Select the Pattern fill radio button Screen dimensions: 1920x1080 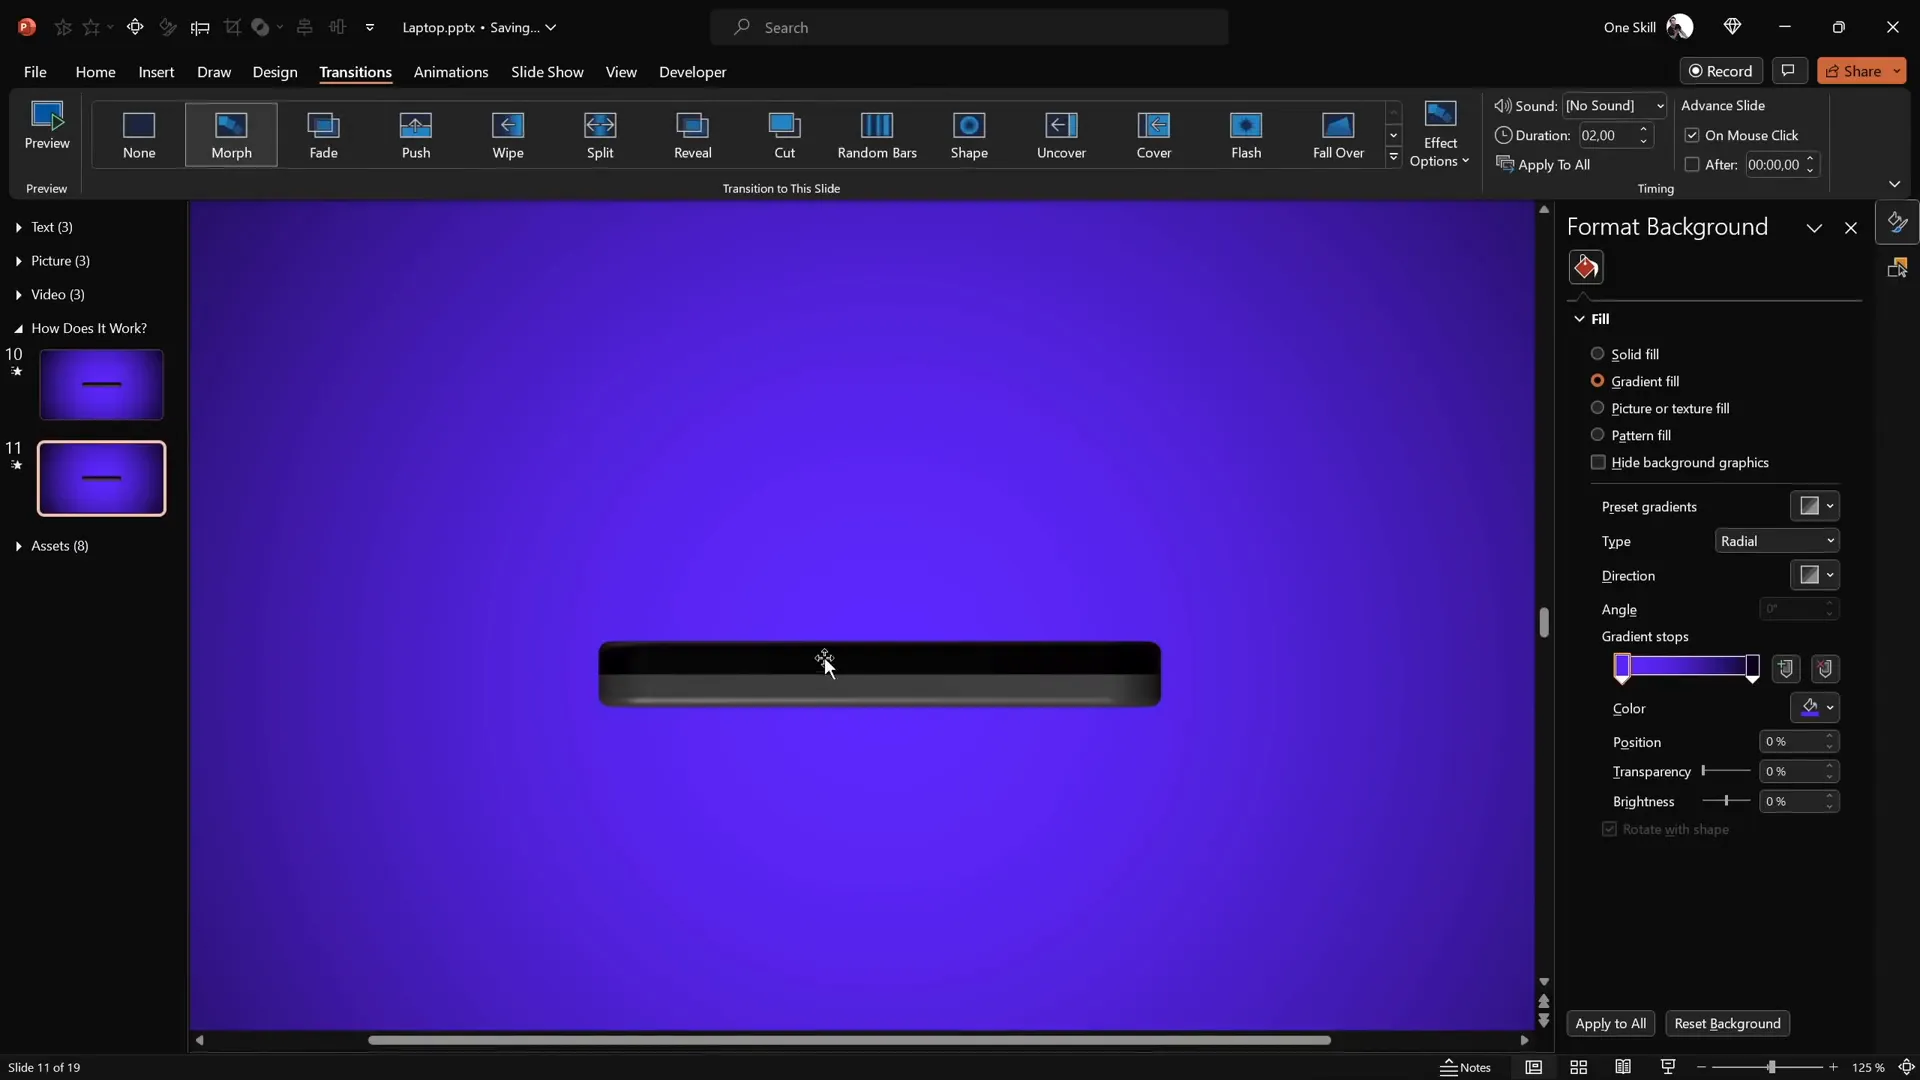(x=1597, y=435)
